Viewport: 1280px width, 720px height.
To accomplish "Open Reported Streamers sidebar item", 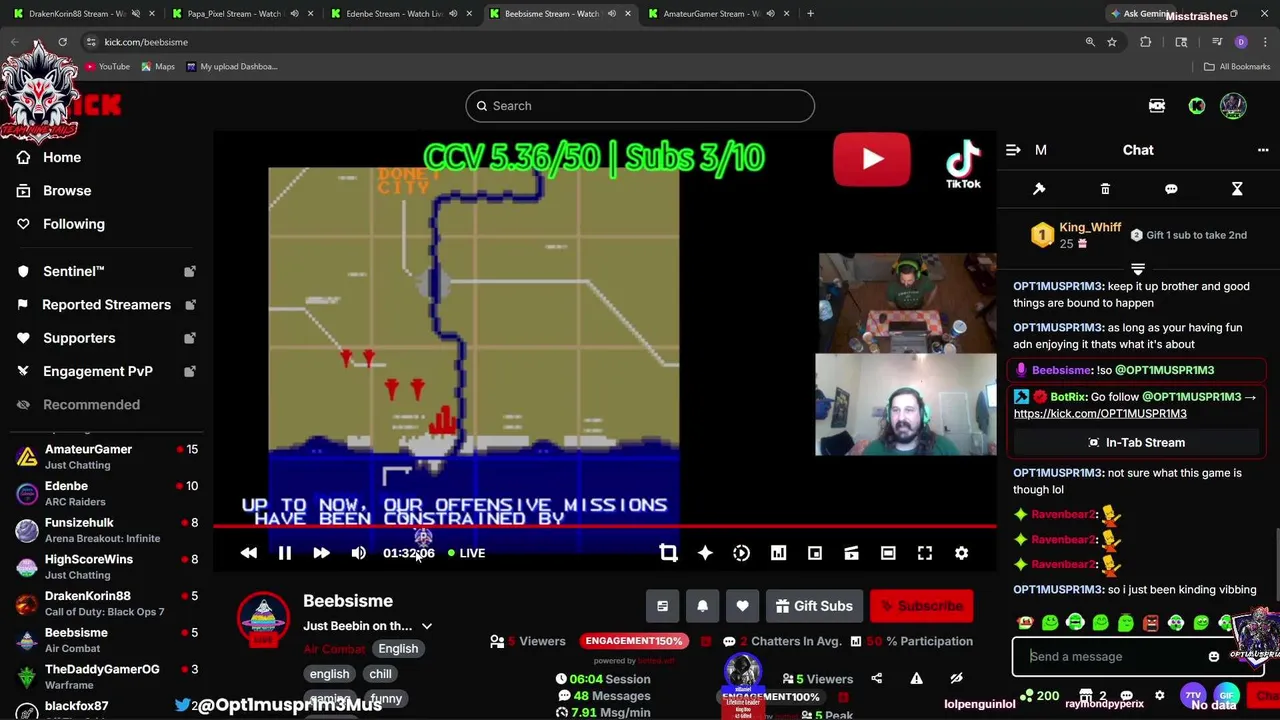I will click(107, 304).
